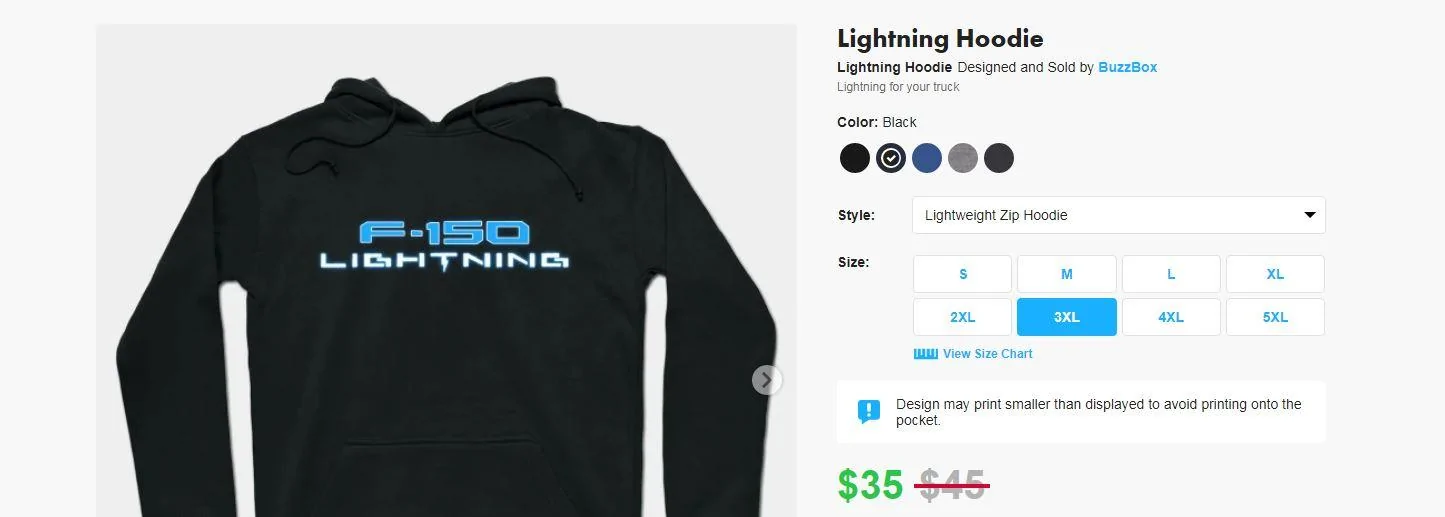This screenshot has height=517, width=1445.
Task: Click the F-150 Lightning hoodie product image
Action: (446, 270)
